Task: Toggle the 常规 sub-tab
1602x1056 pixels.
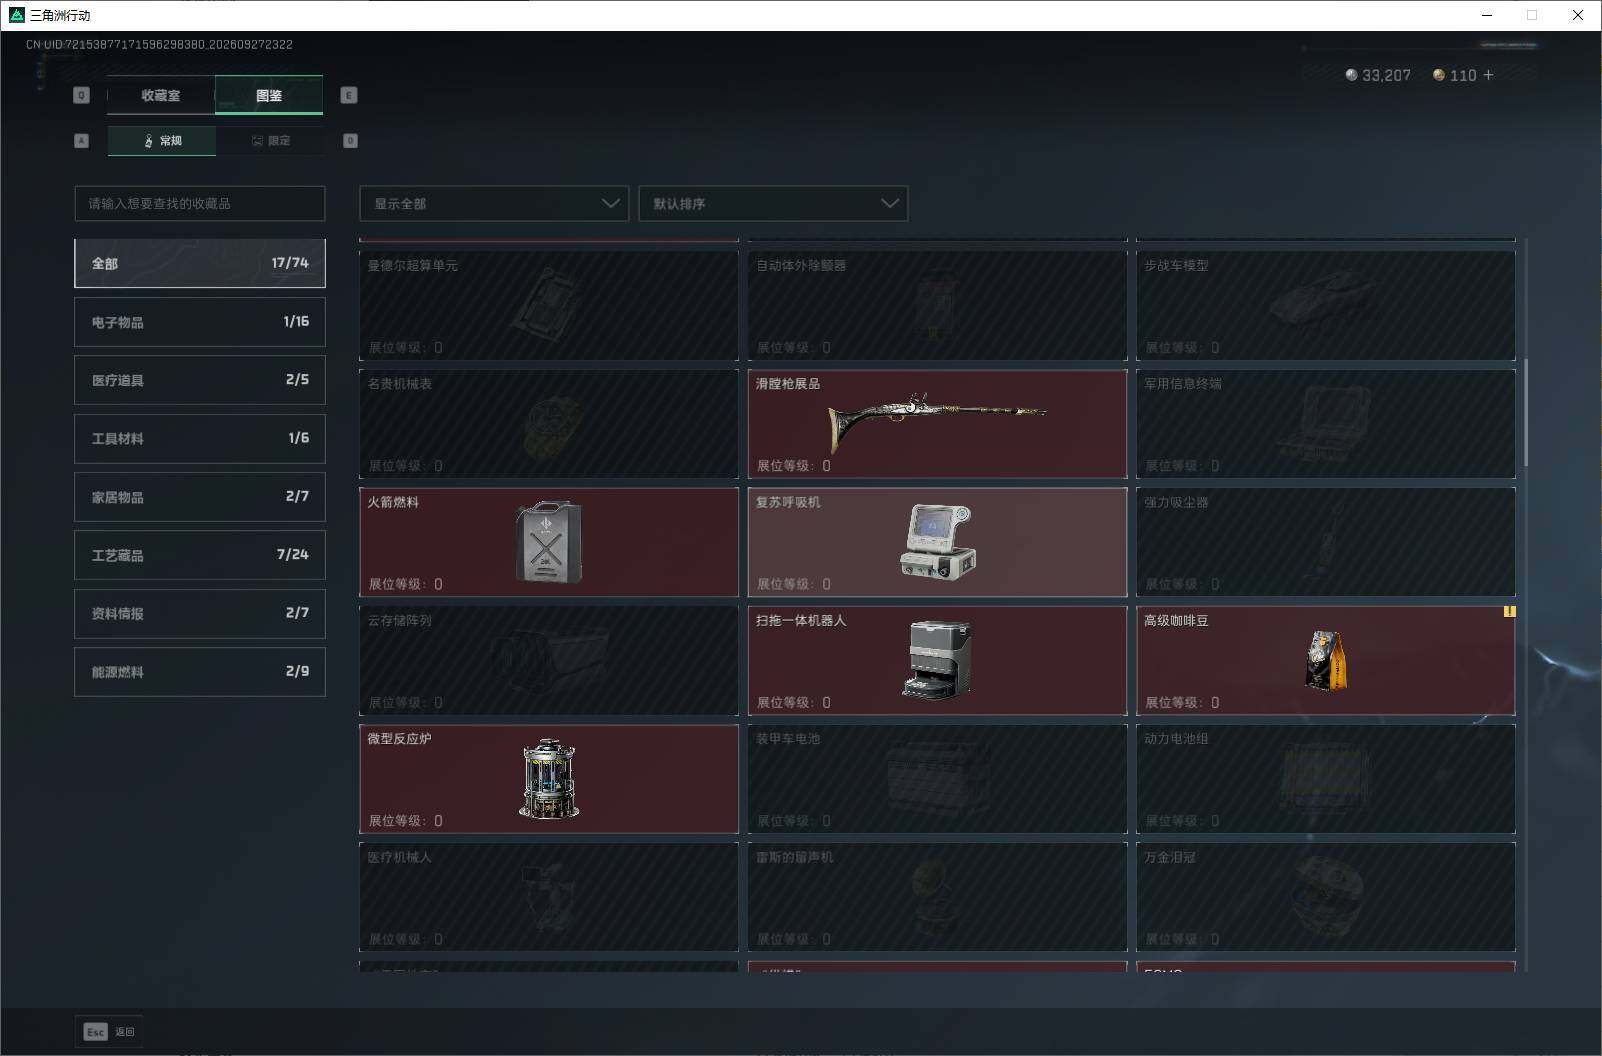Action: coord(162,141)
